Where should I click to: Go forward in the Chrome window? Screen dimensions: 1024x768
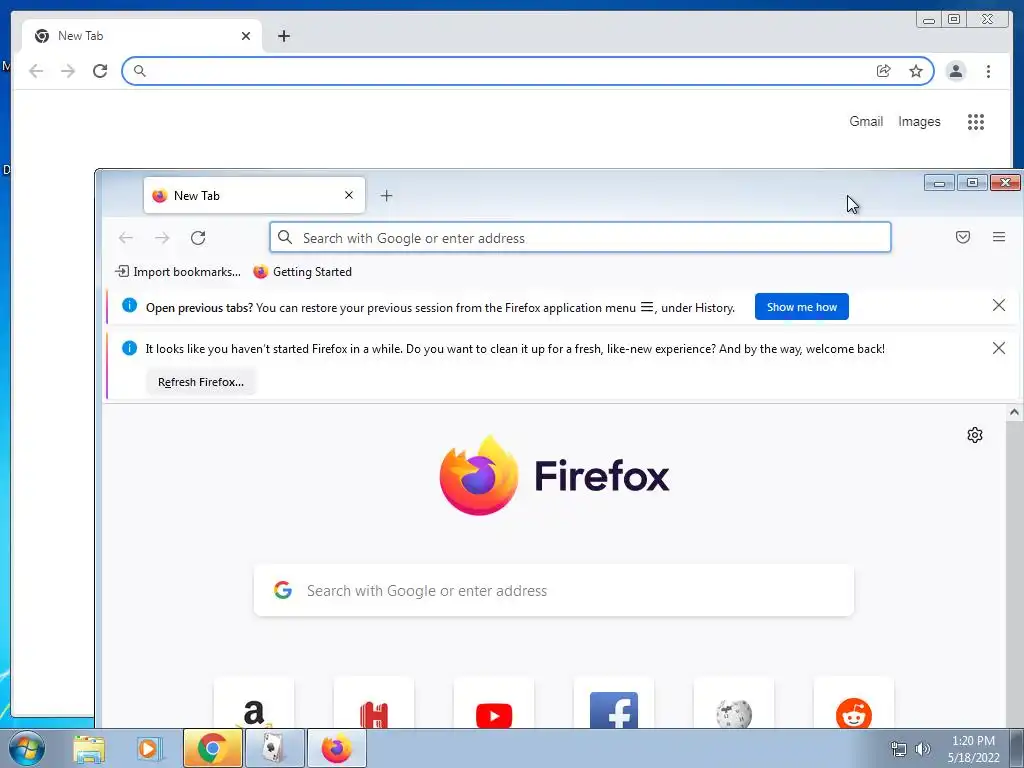(68, 71)
